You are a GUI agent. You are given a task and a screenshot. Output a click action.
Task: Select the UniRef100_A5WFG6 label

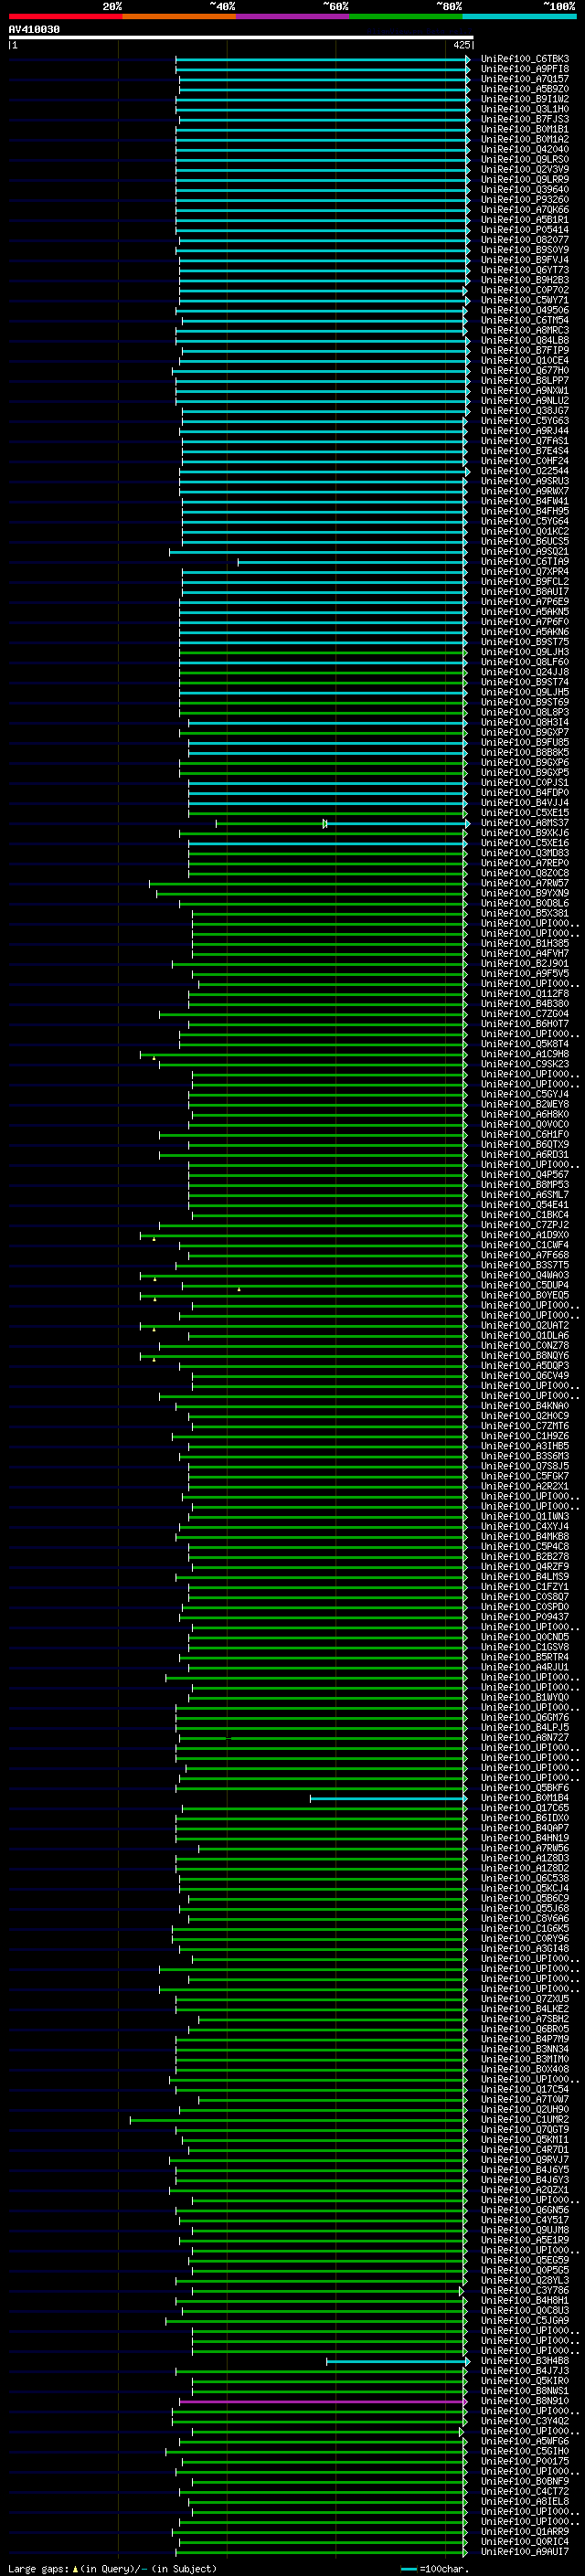524,2441
